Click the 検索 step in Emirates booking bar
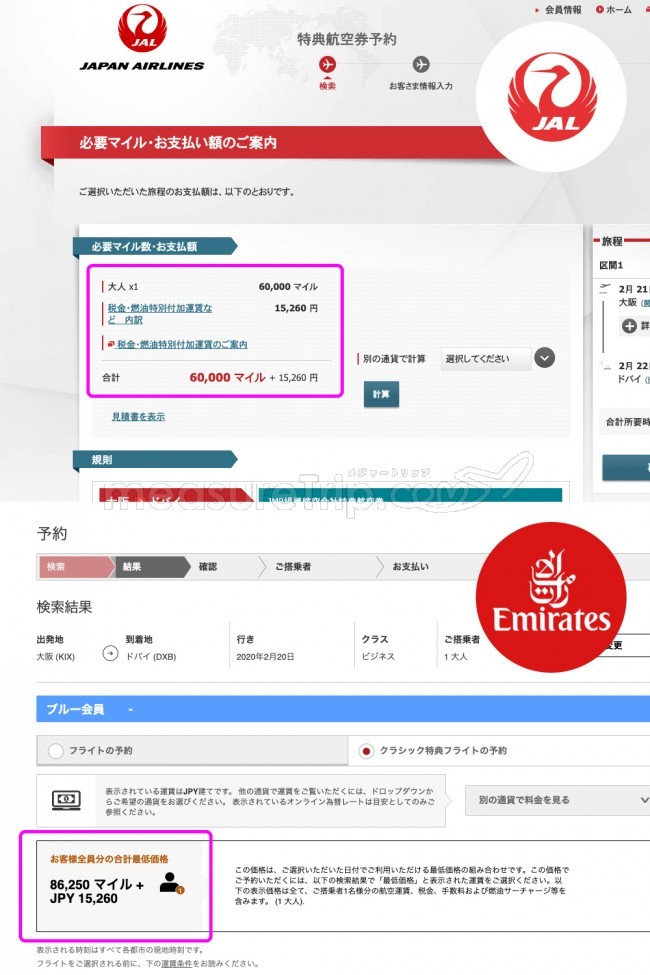Image resolution: width=650 pixels, height=975 pixels. [76, 567]
